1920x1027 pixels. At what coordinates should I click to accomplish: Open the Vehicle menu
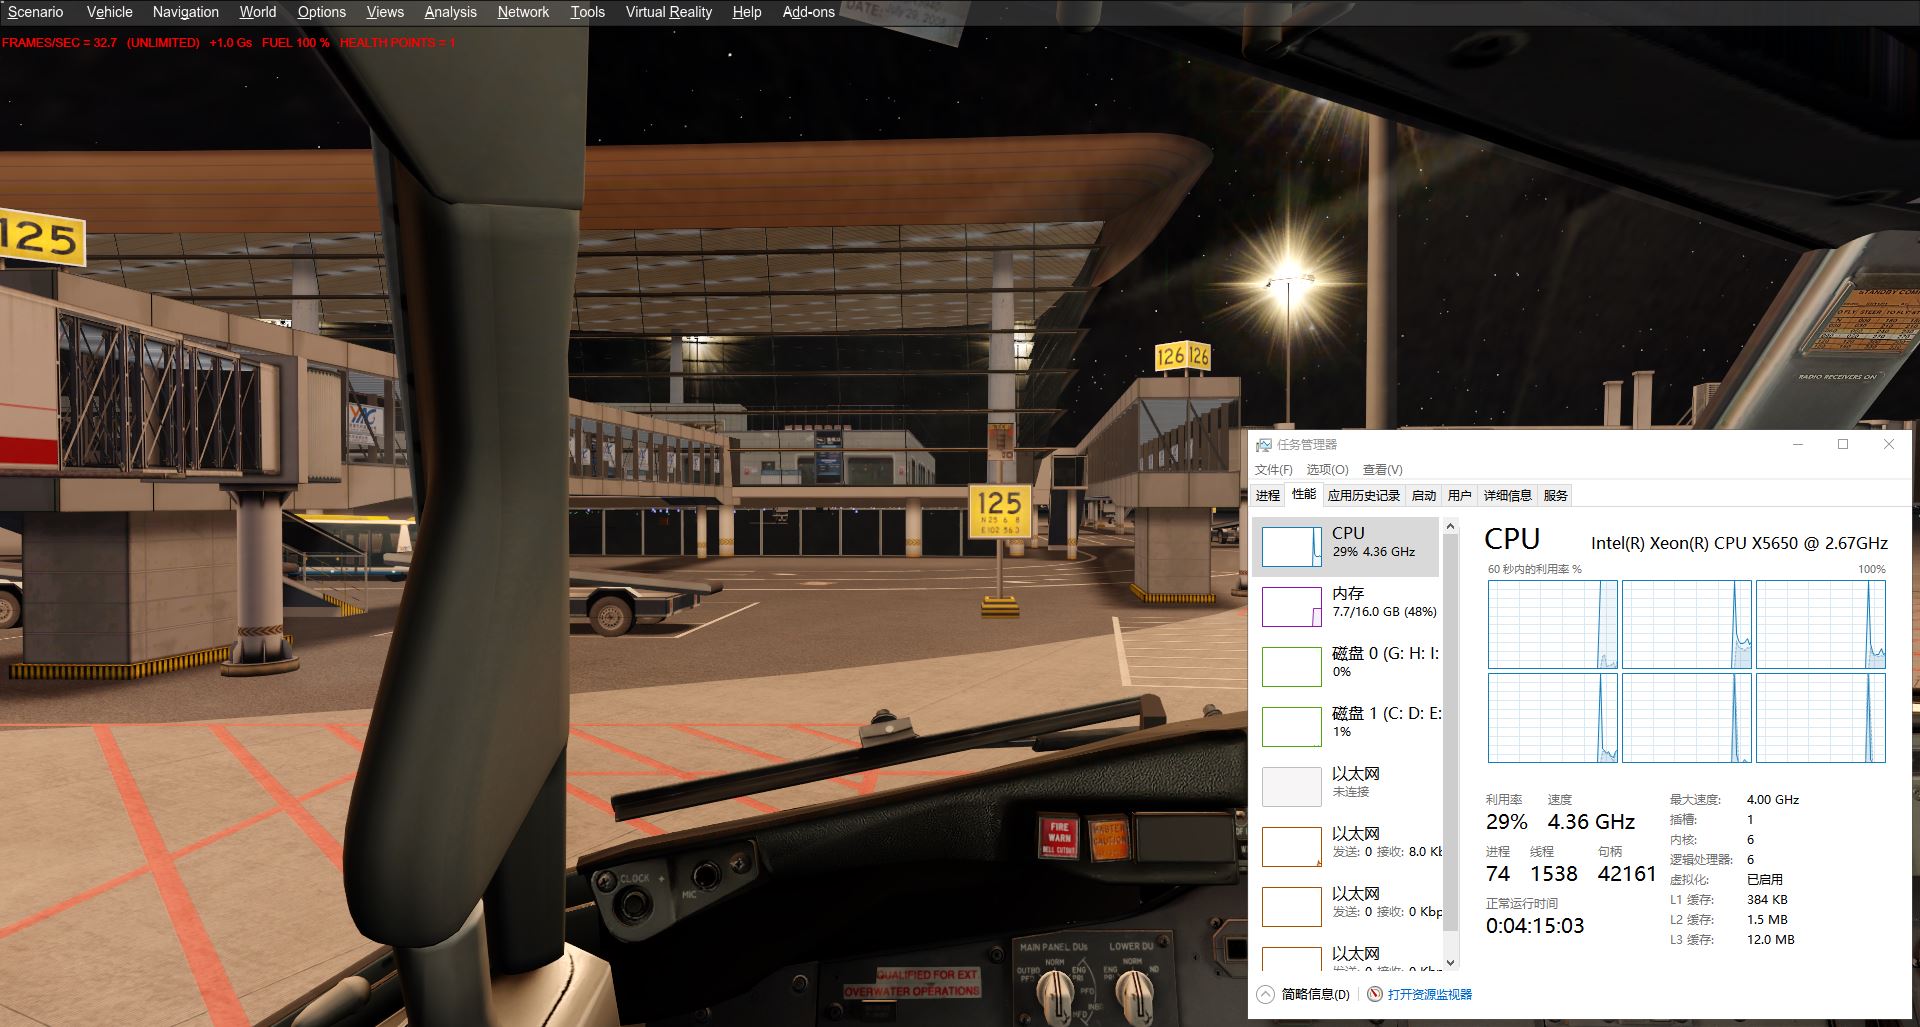(x=109, y=12)
